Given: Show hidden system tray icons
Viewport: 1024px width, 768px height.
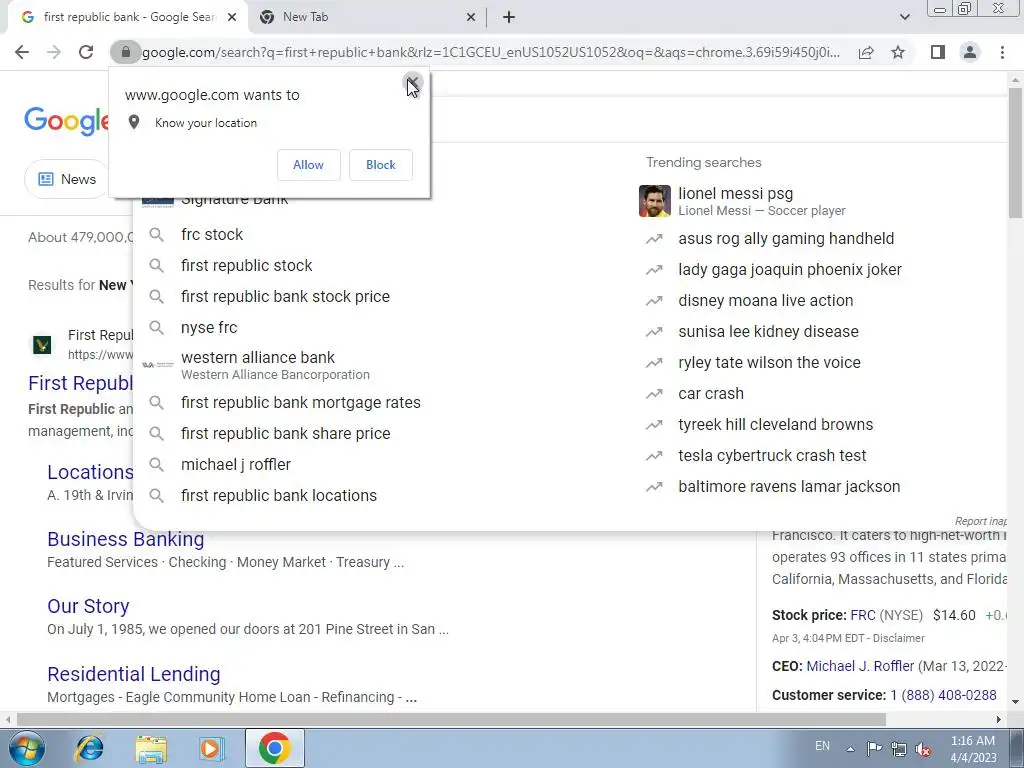Looking at the screenshot, I should click(x=850, y=749).
